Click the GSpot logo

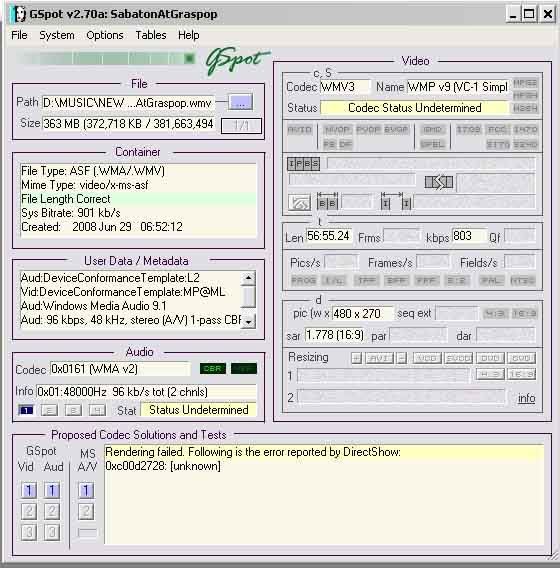(x=237, y=60)
